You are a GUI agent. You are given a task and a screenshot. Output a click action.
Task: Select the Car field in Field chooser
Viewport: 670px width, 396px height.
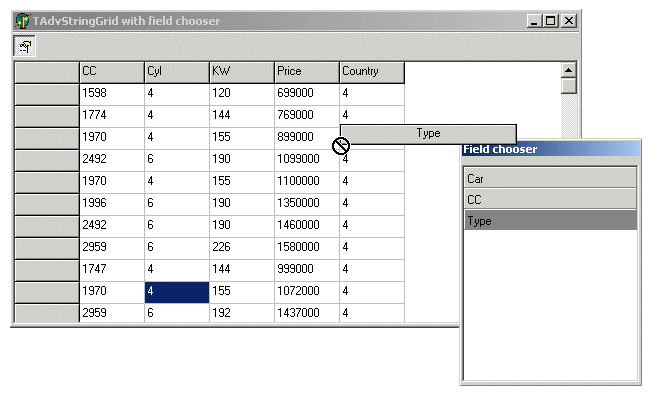(x=550, y=178)
